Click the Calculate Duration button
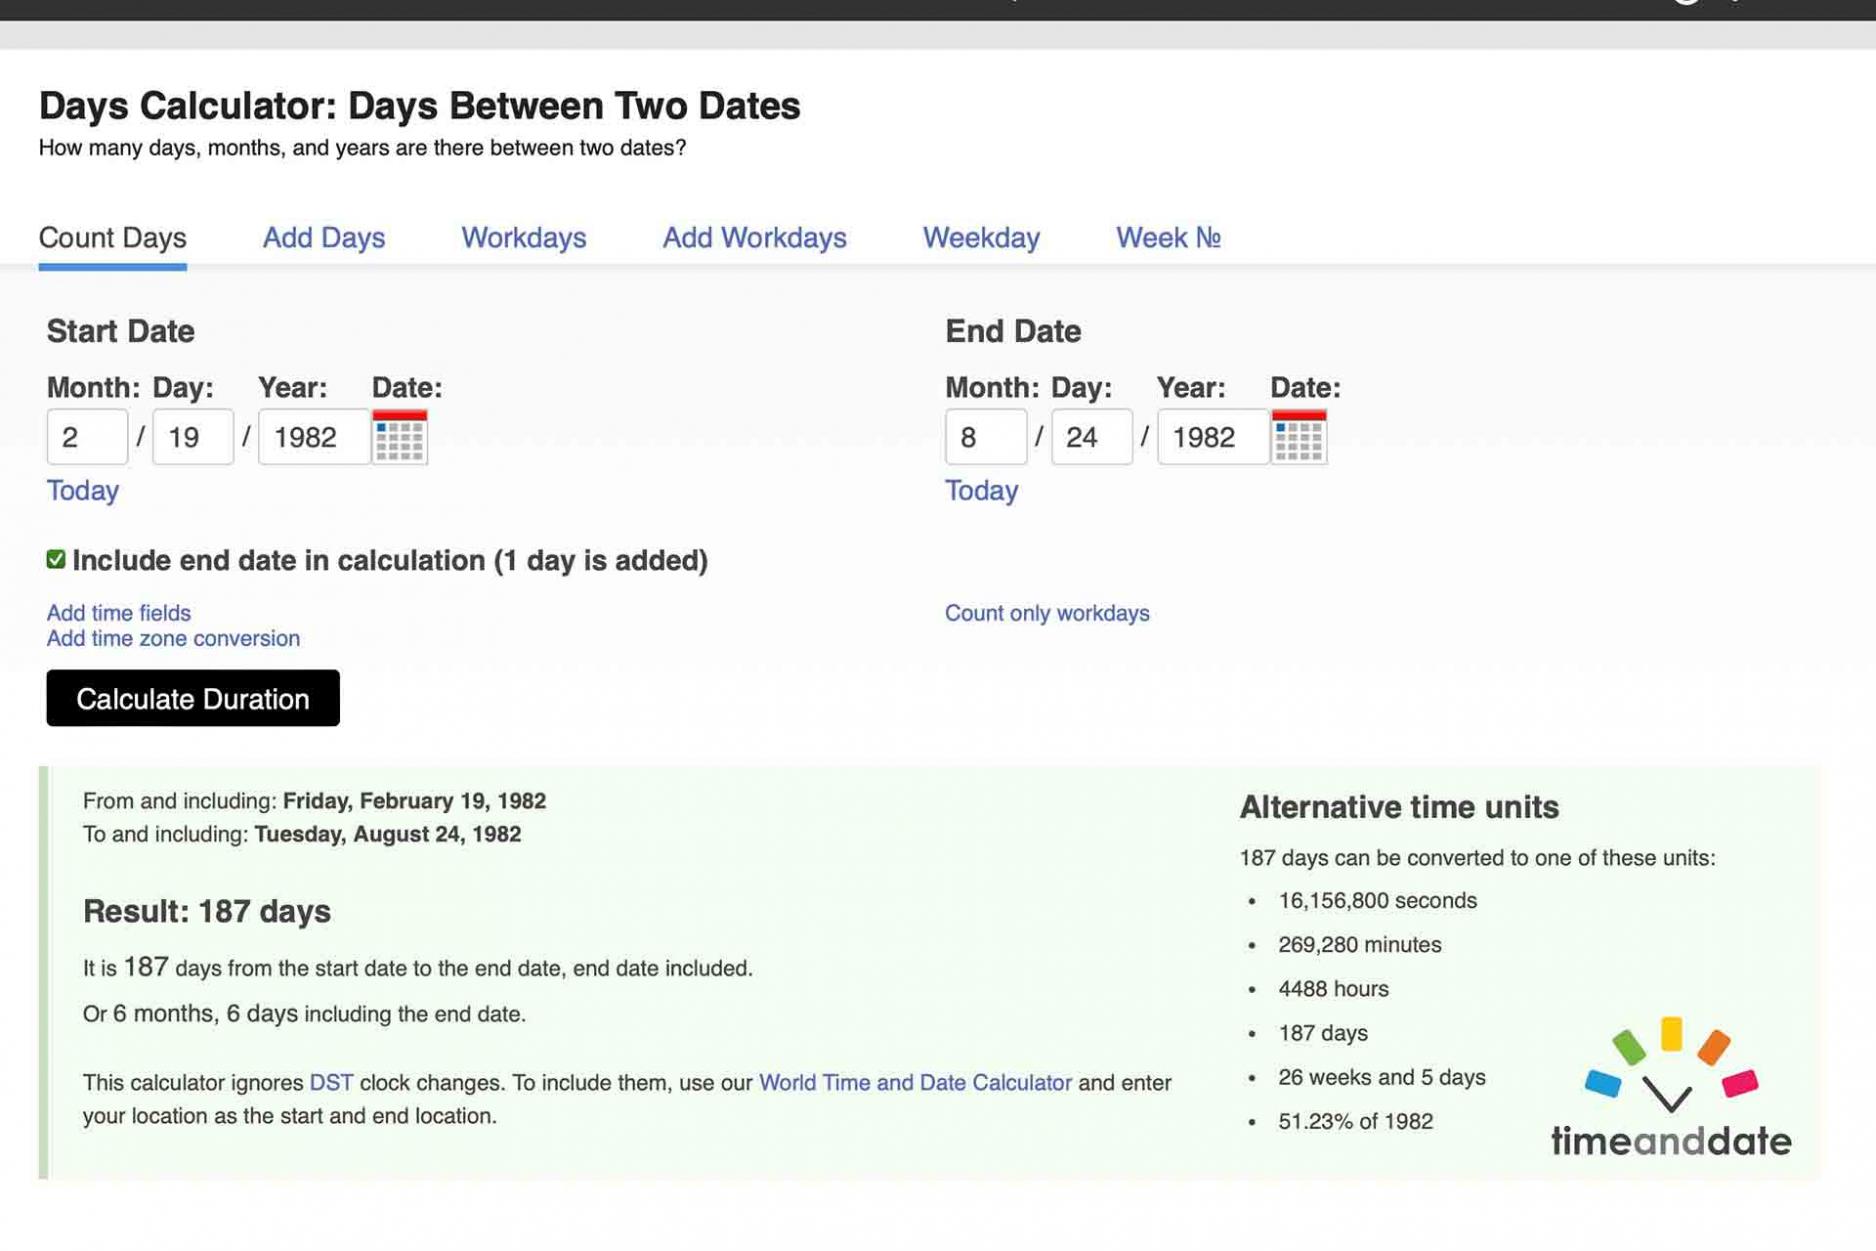 tap(193, 698)
